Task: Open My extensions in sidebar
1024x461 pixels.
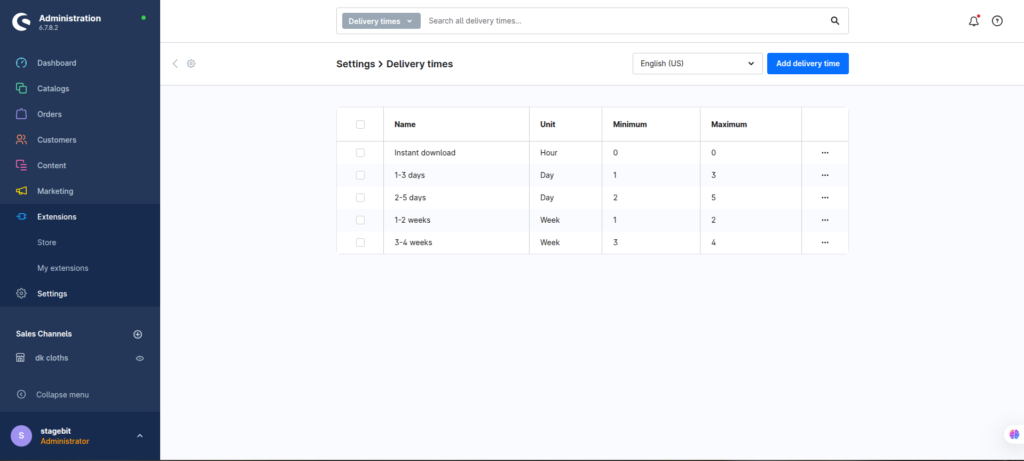Action: tap(63, 268)
